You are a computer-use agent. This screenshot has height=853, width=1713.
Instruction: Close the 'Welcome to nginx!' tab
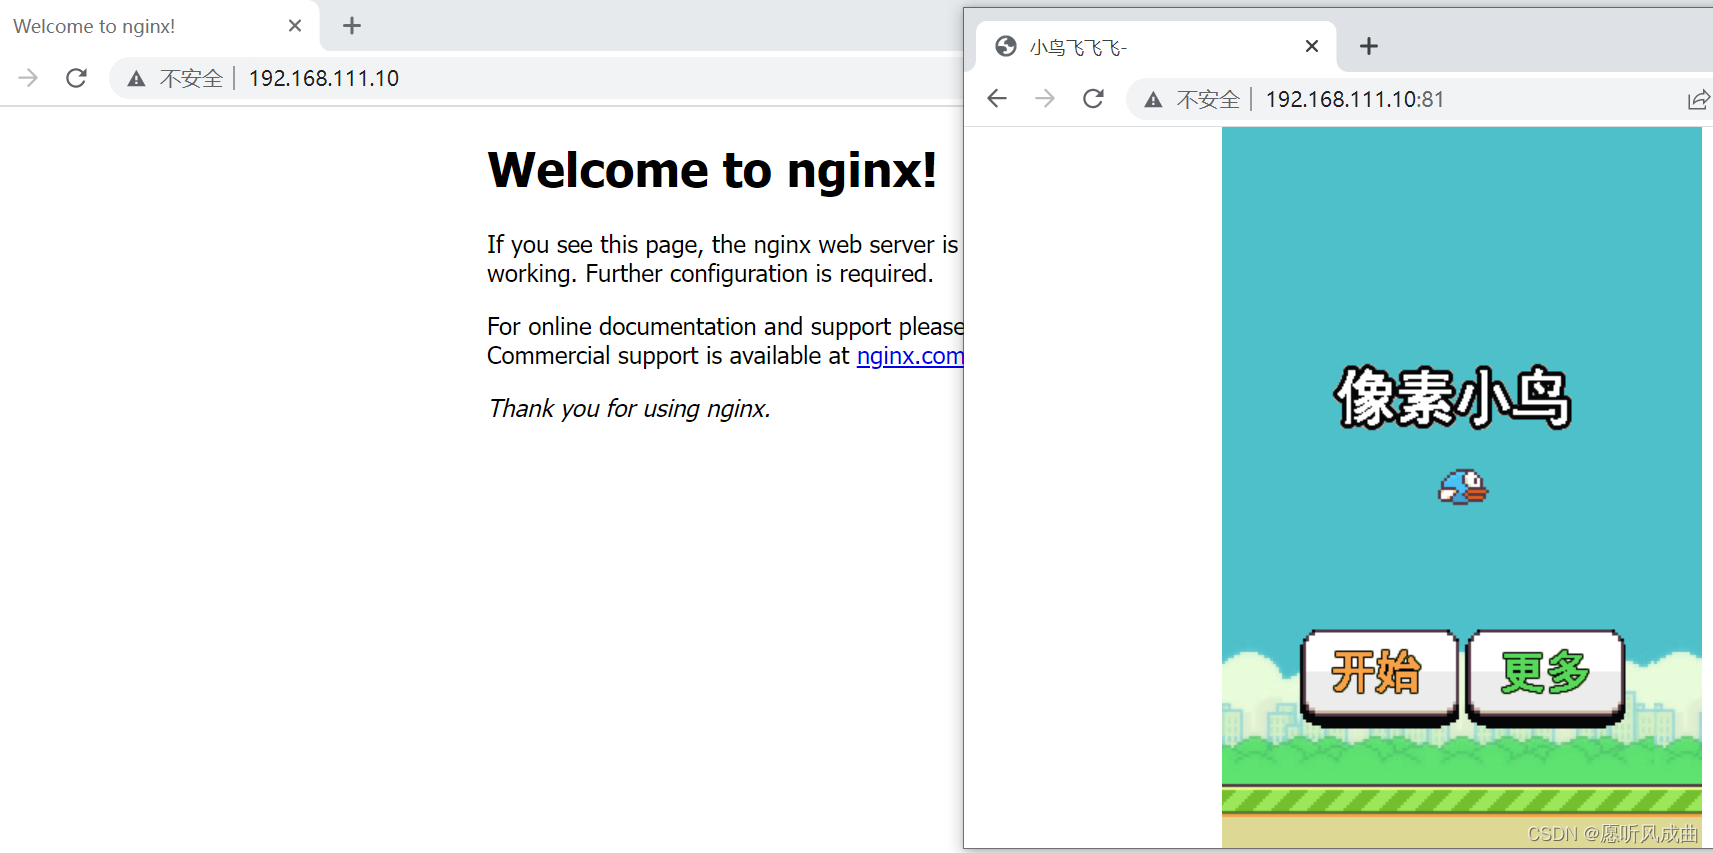[295, 26]
